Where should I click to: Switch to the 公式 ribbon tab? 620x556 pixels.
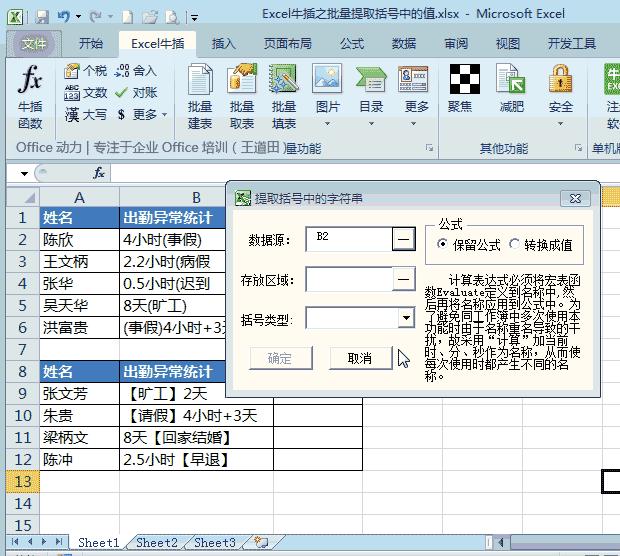click(x=352, y=43)
